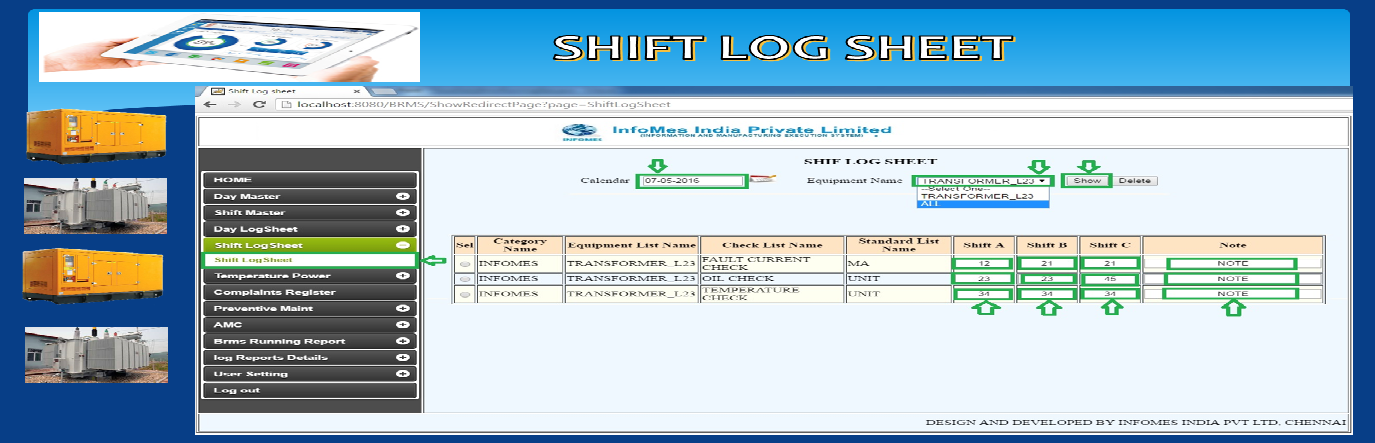Click the 'OIL CHECK' cell

click(x=772, y=278)
